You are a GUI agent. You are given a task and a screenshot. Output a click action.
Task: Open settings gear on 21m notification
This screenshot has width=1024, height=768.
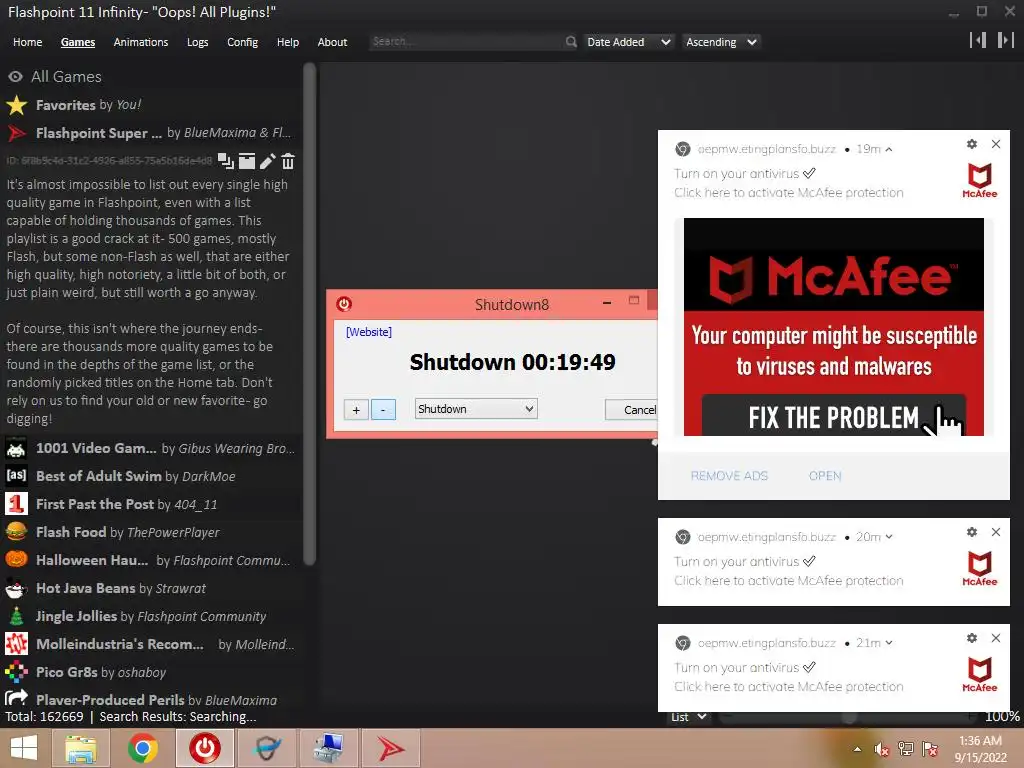pos(972,637)
